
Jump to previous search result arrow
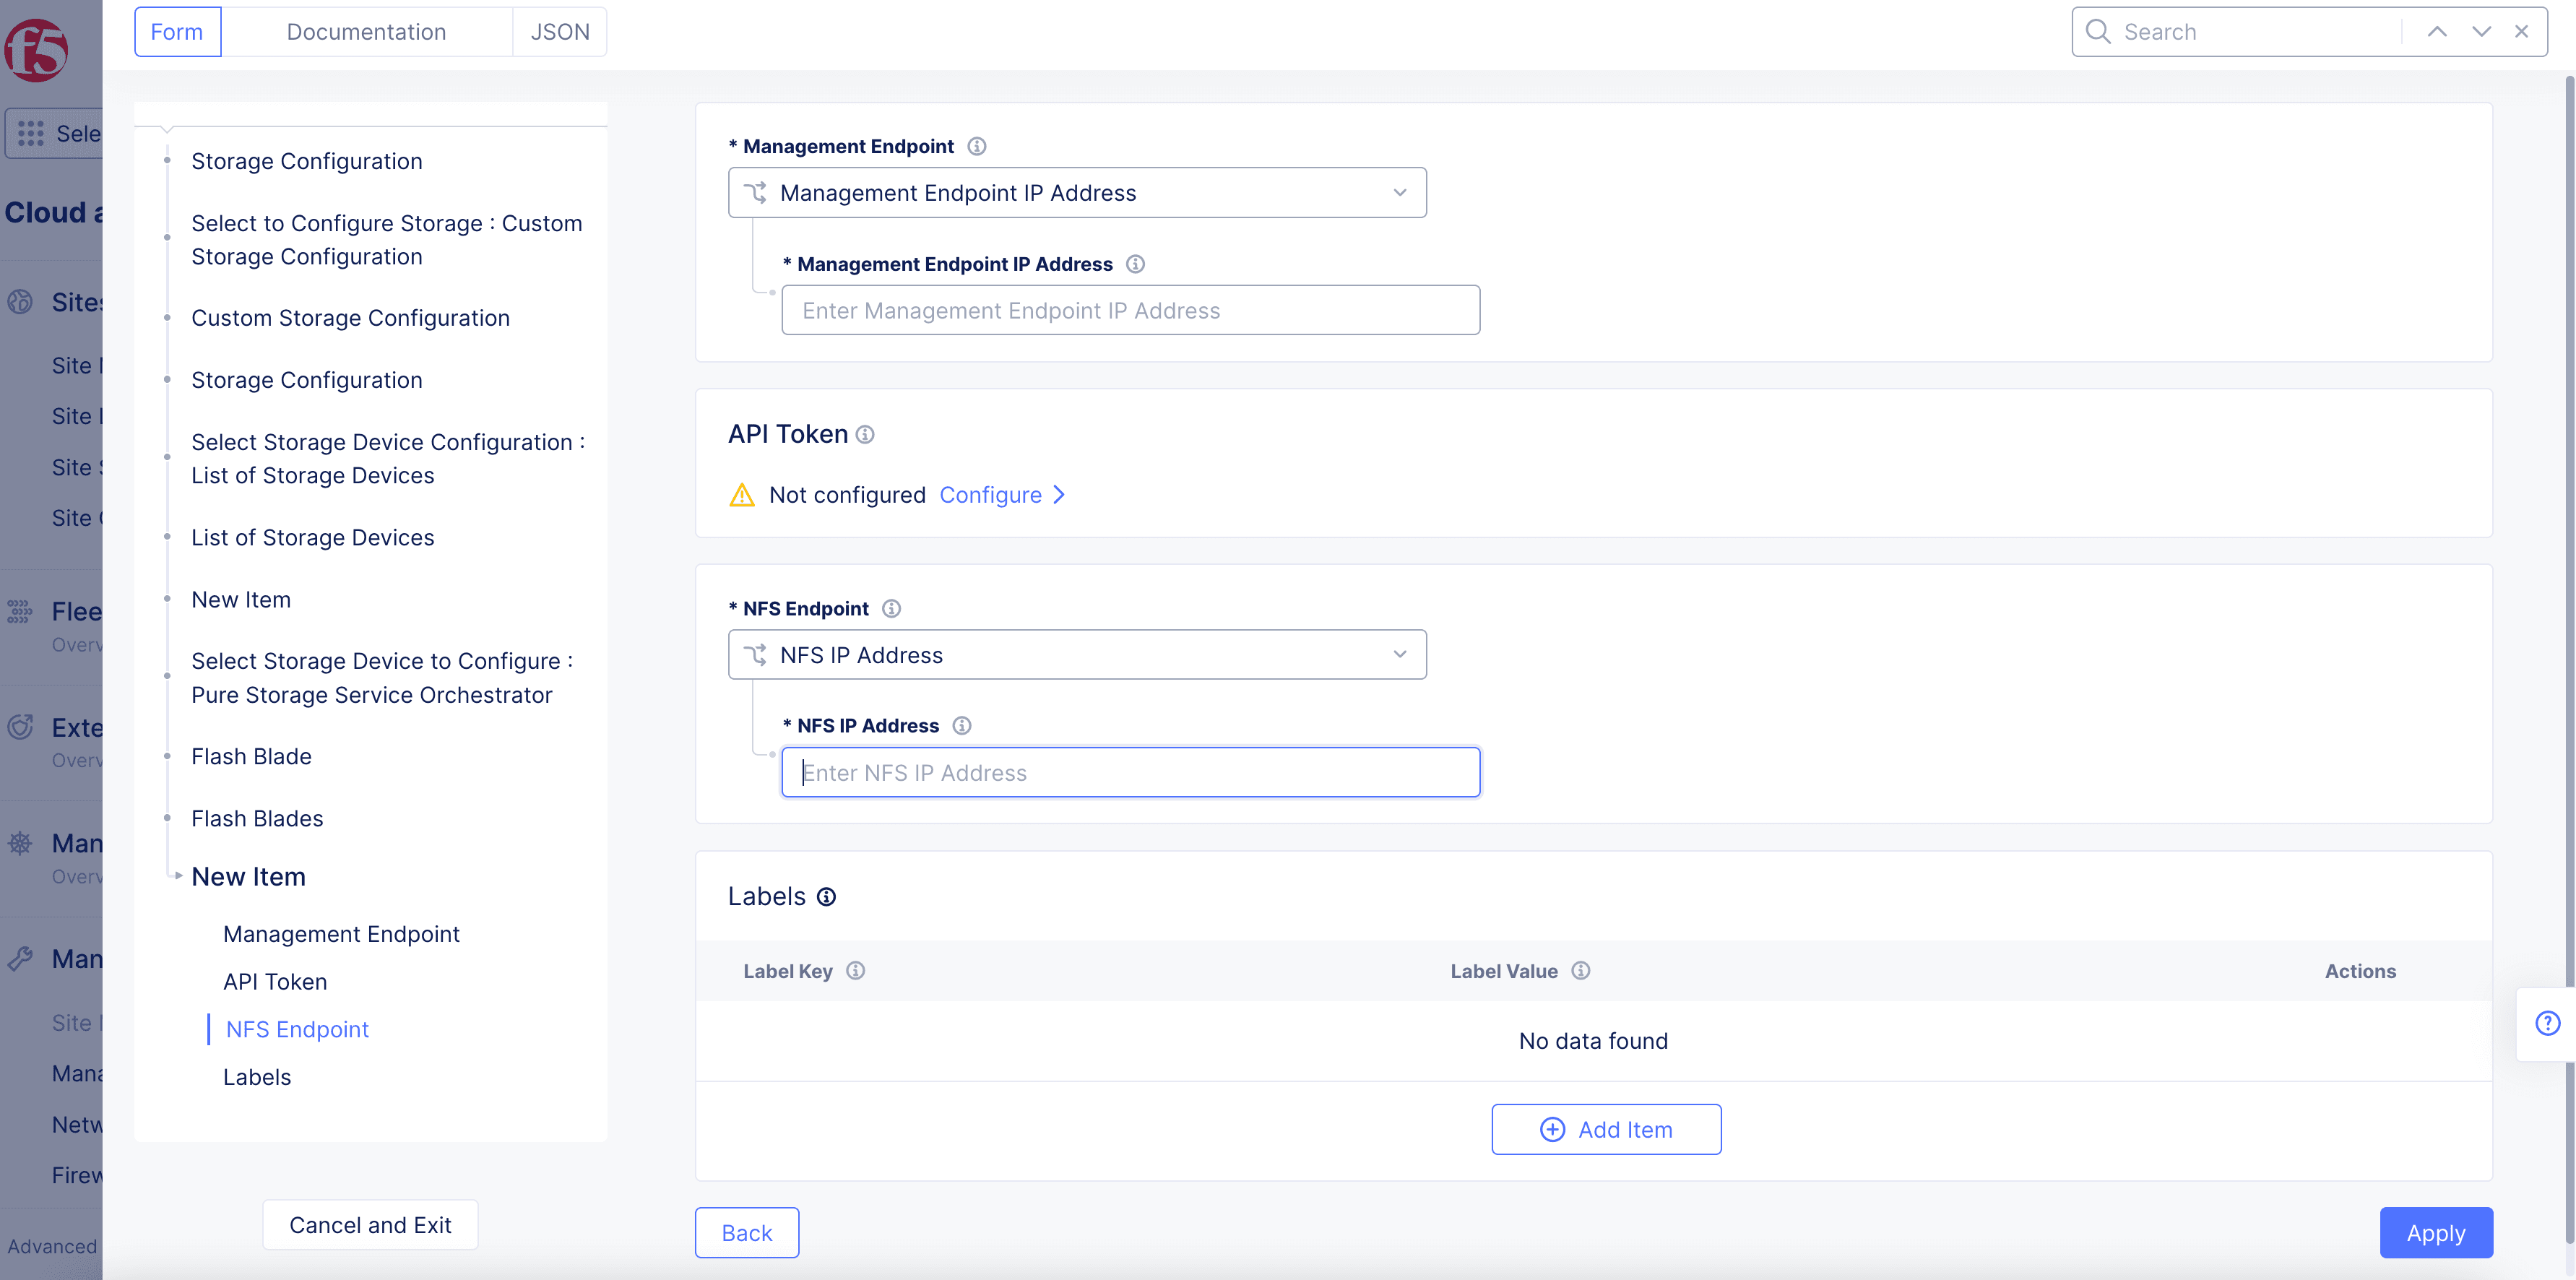[2437, 32]
